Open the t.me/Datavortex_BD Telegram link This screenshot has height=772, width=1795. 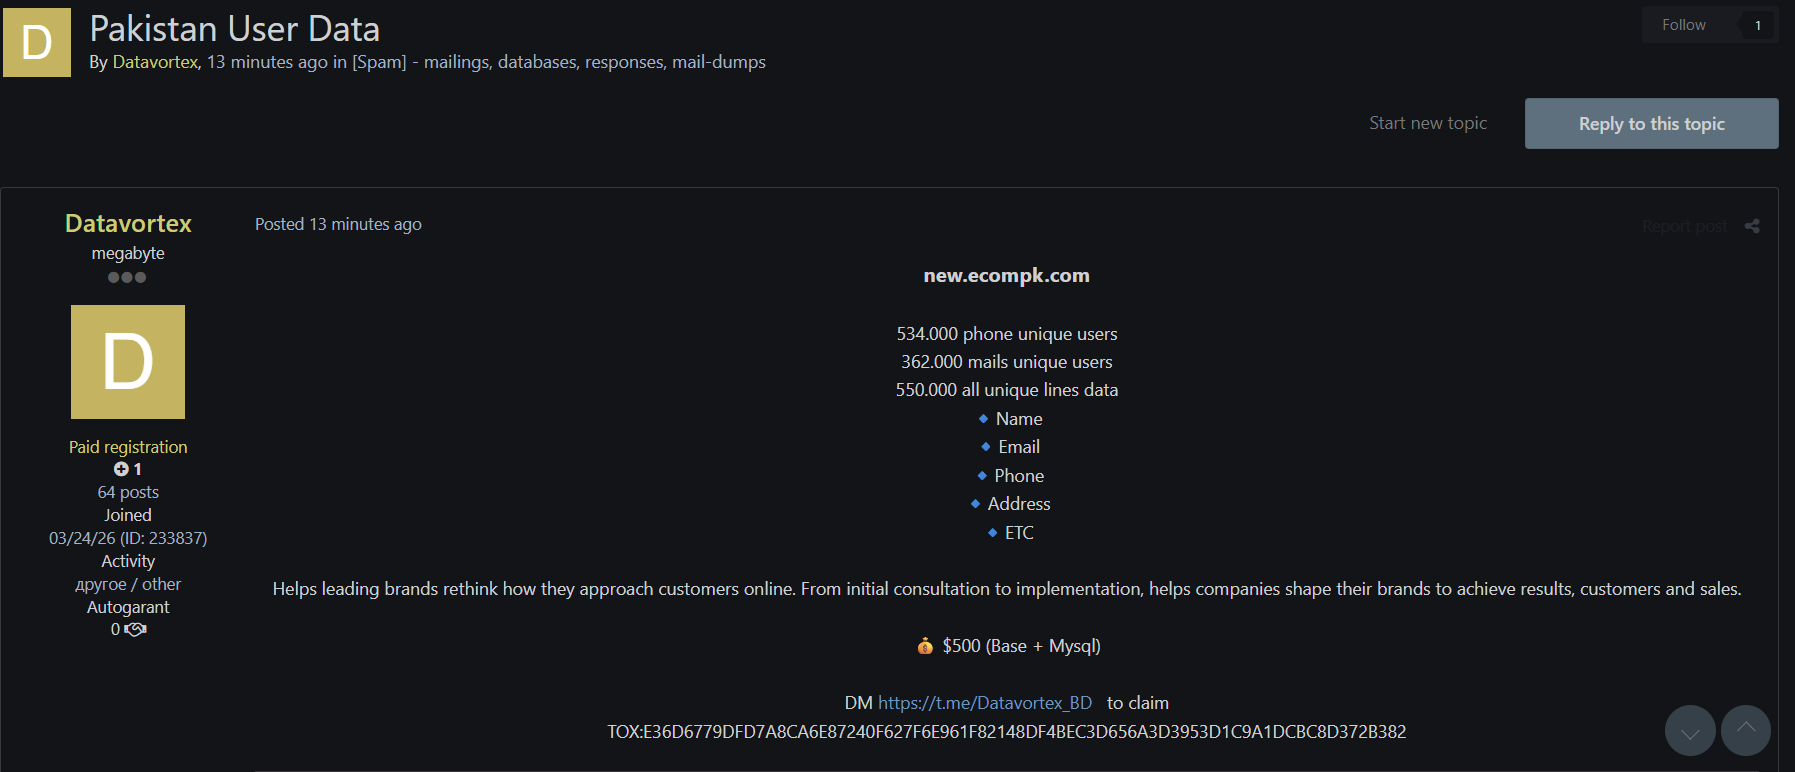(x=985, y=703)
